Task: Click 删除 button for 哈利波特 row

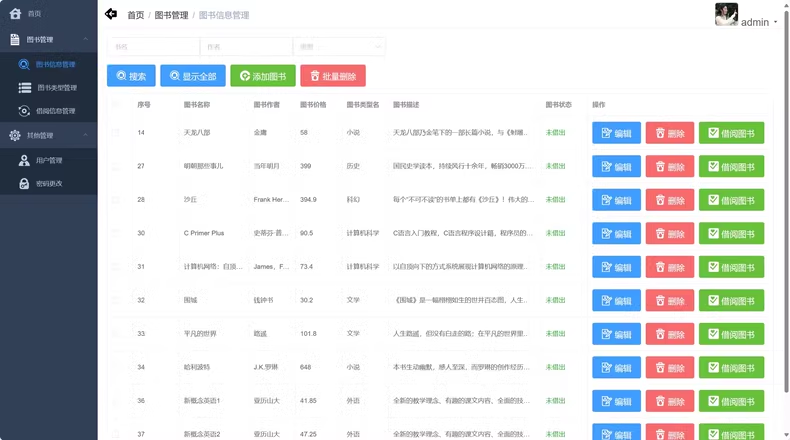Action: click(670, 367)
